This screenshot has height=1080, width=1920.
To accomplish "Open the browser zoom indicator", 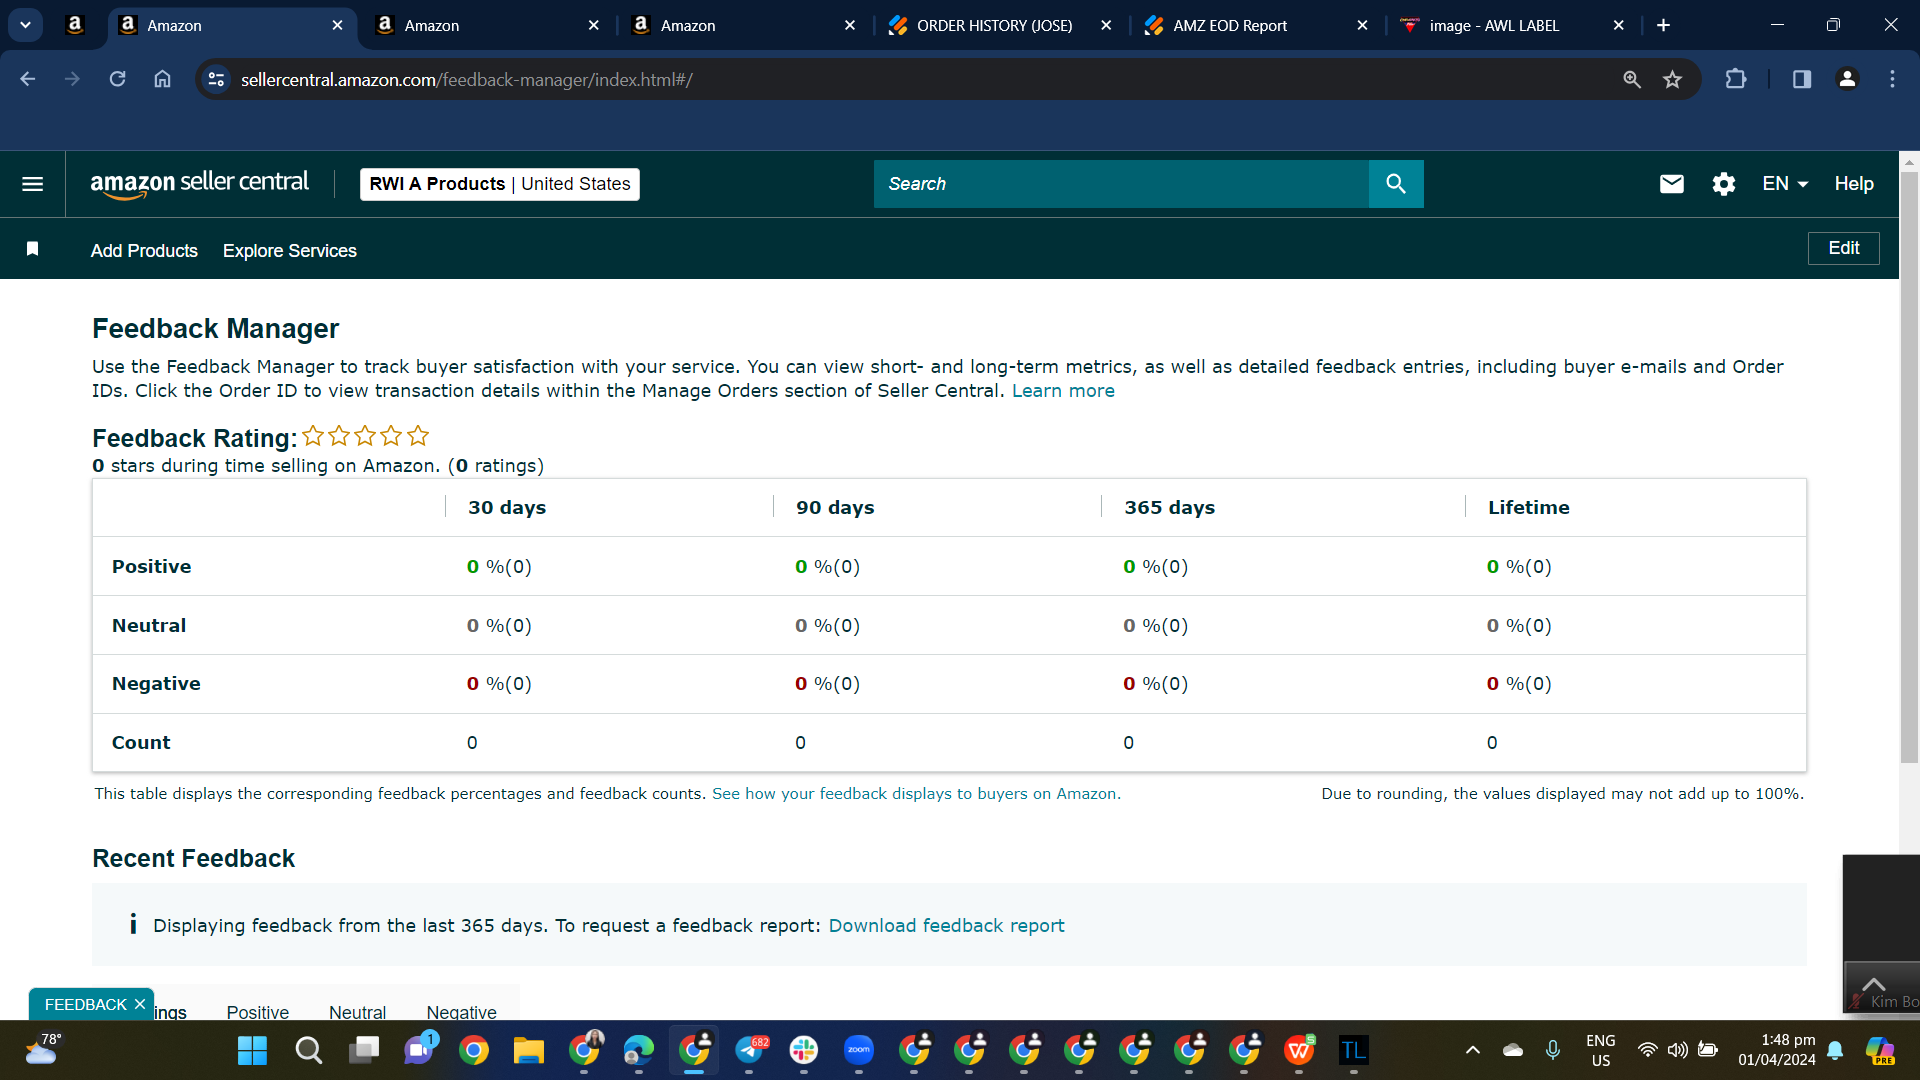I will 1632,79.
